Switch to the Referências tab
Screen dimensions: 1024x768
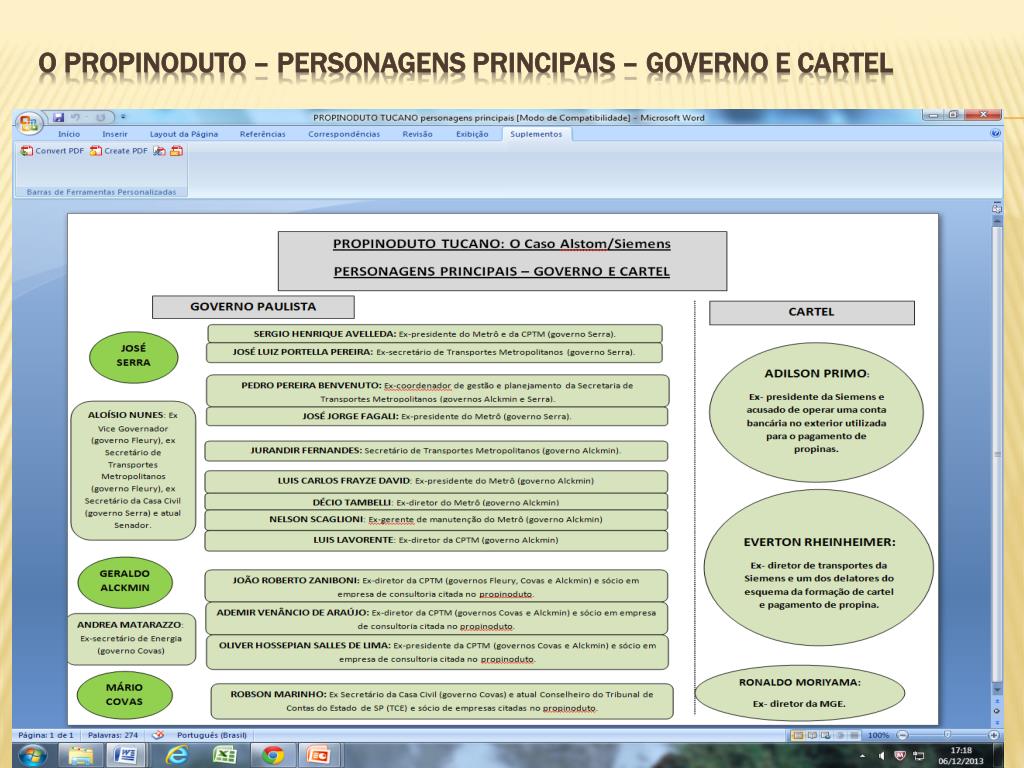(263, 134)
